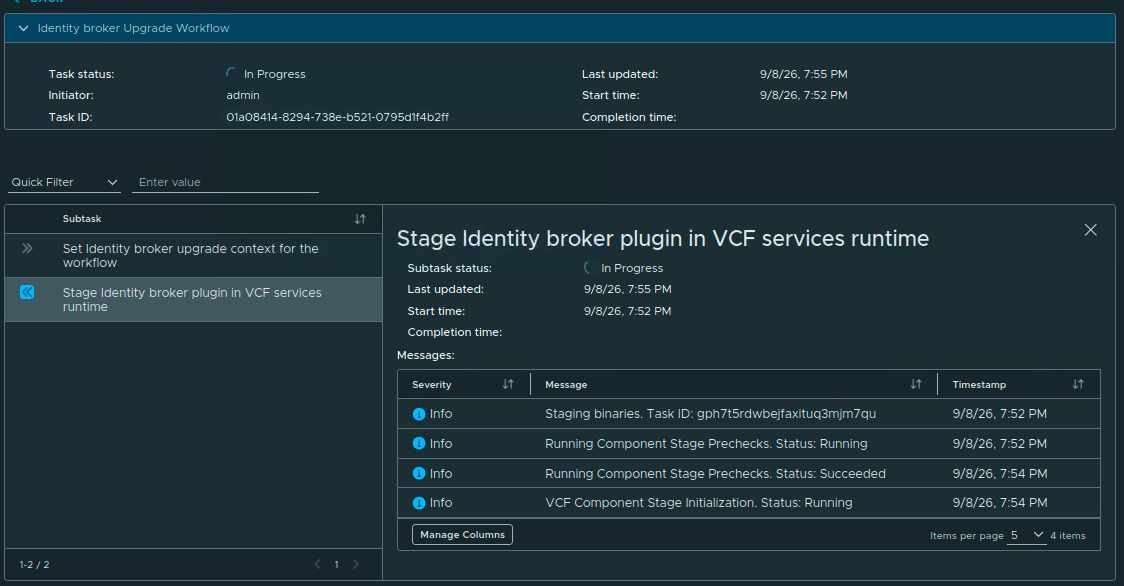Click info icon of Prechecks Running message

pos(419,443)
